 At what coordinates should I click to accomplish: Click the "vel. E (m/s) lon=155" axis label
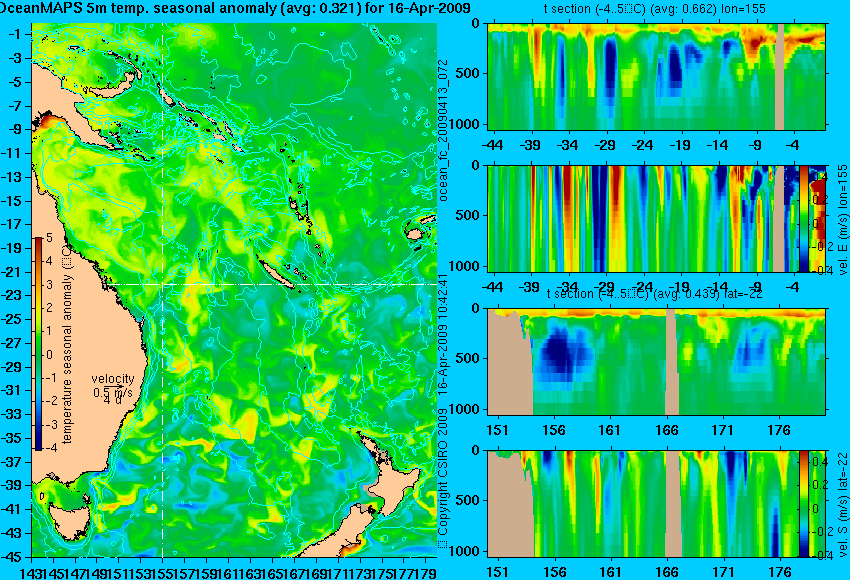pyautogui.click(x=843, y=221)
